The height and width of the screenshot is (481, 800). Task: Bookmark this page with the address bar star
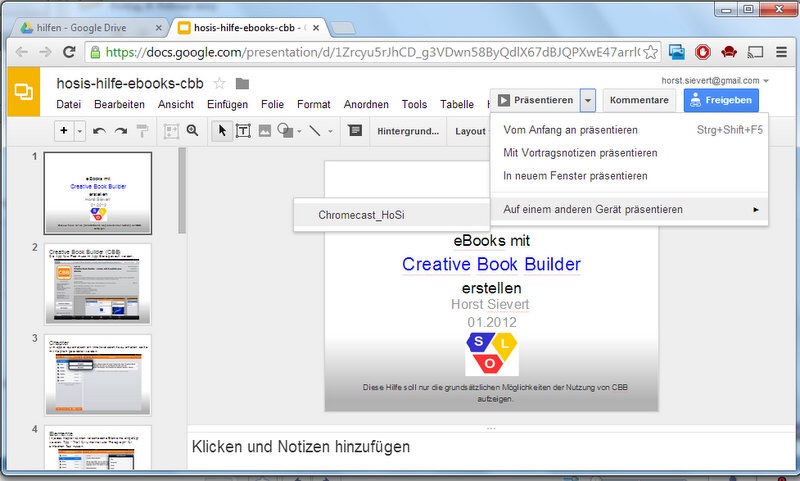tap(650, 51)
